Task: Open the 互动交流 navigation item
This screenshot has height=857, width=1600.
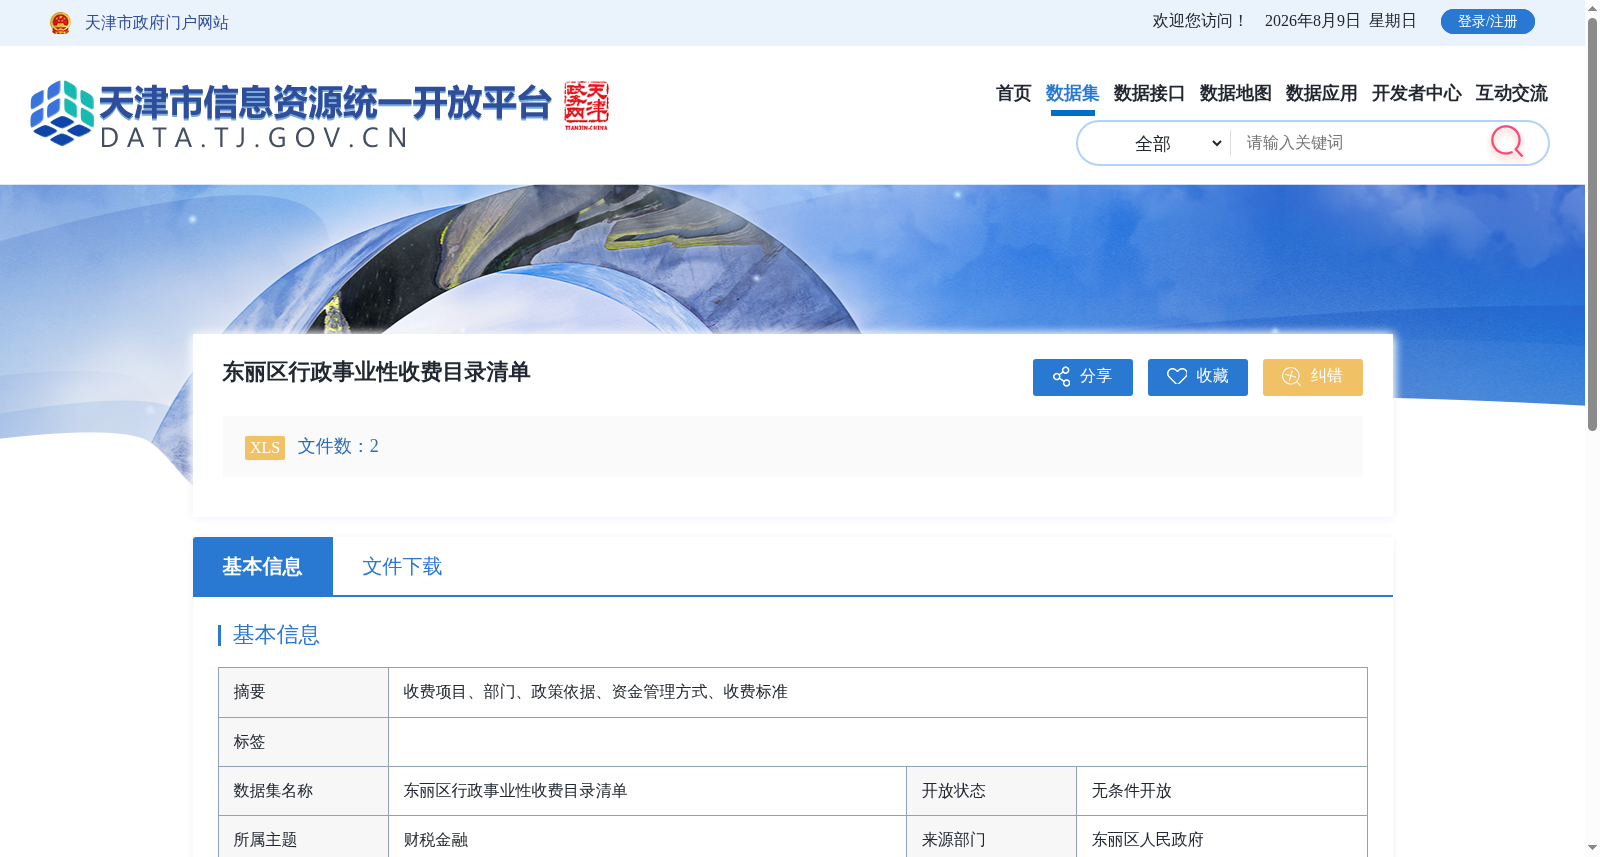Action: coord(1511,93)
